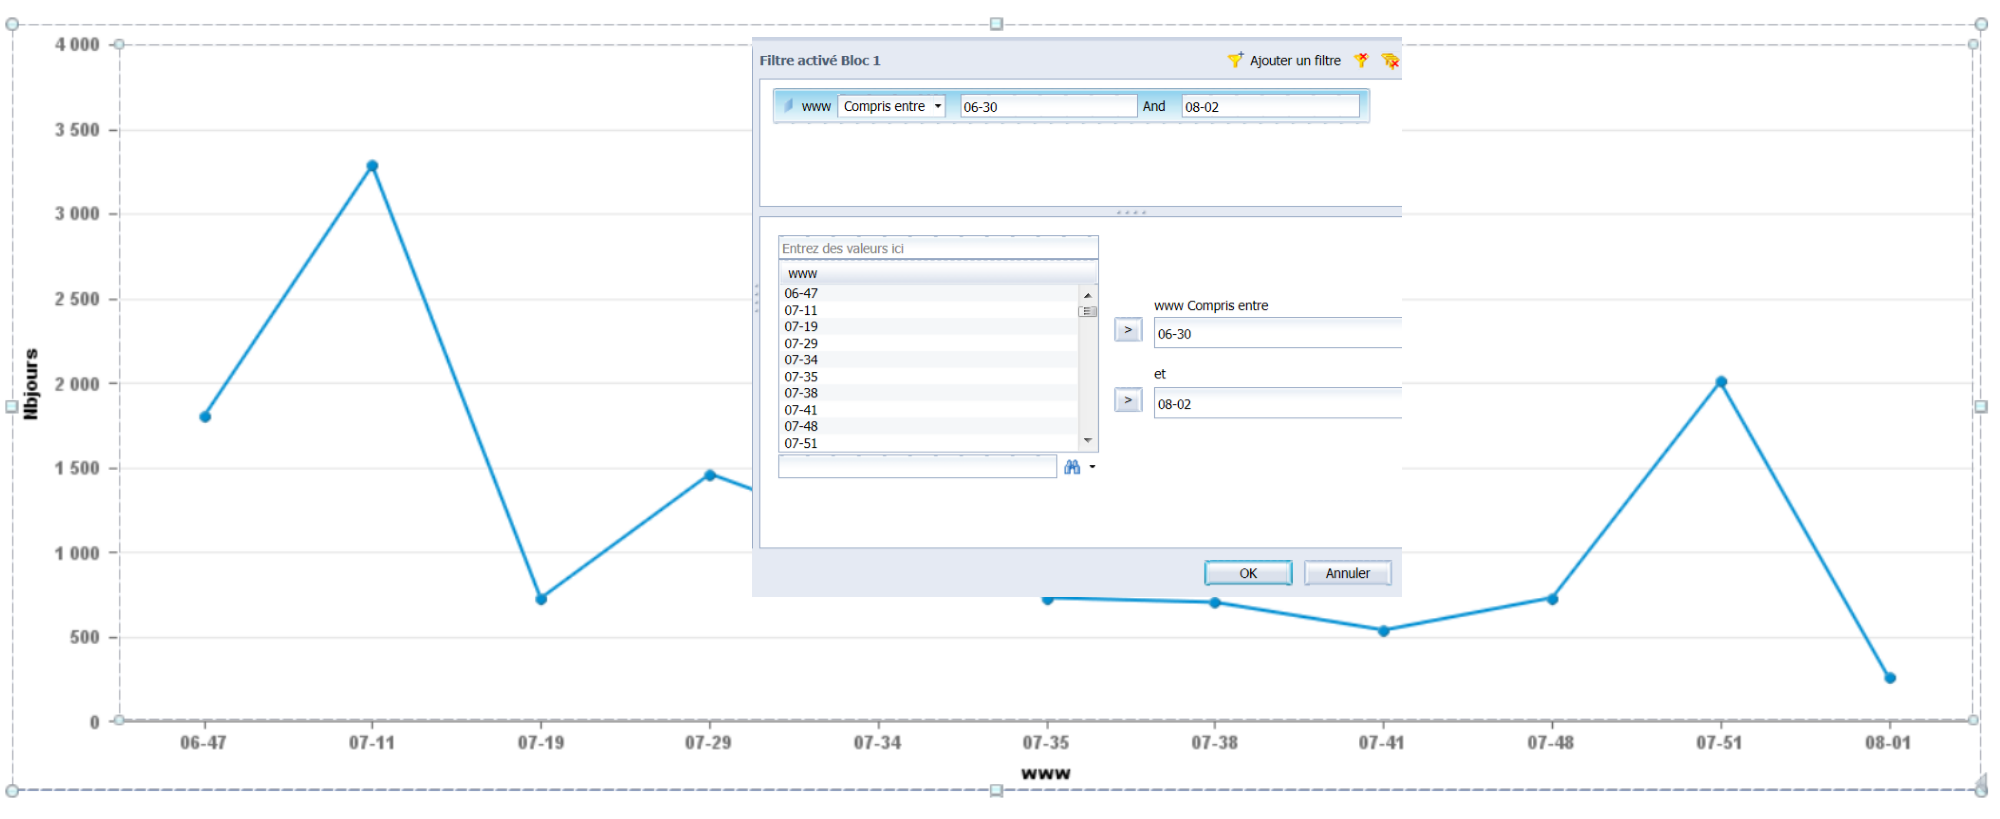Select value 07-41 in the list
This screenshot has height=819, width=2000.
click(x=928, y=409)
